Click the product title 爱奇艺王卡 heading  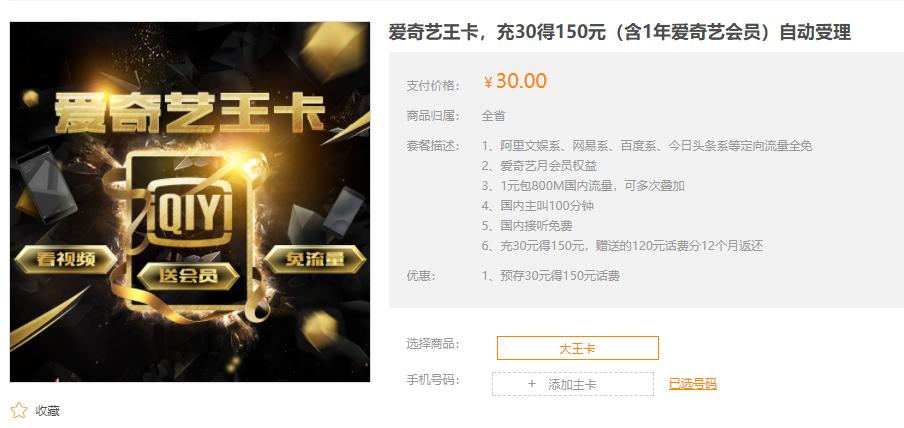click(620, 33)
